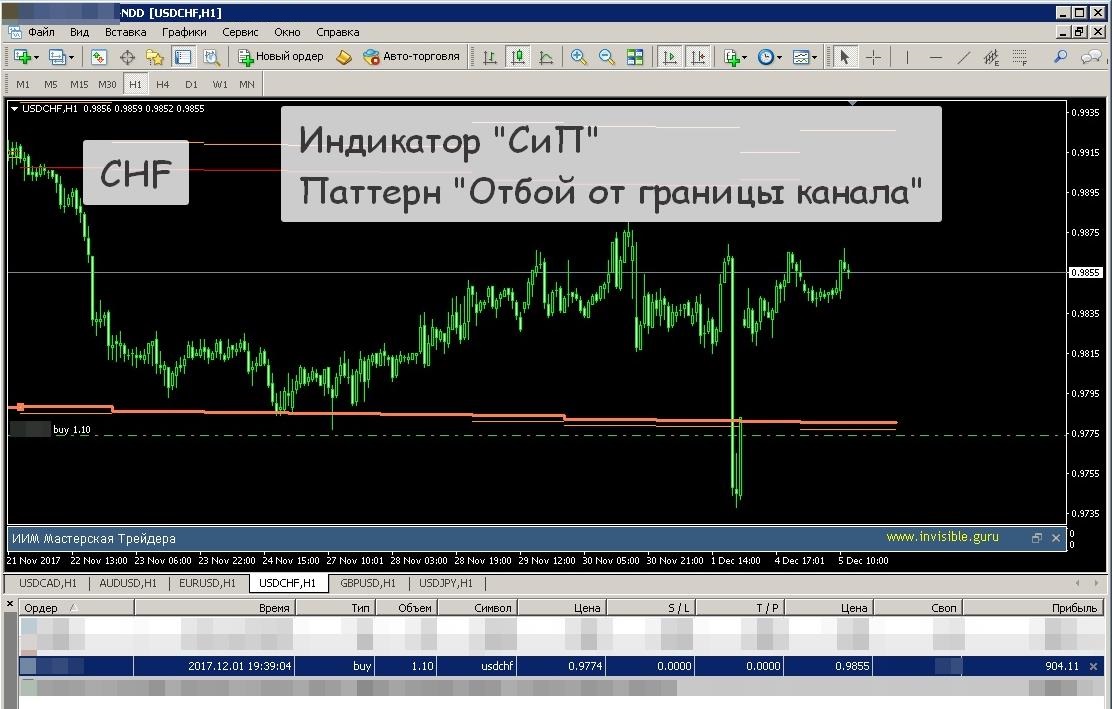Open the Вставка menu

(x=126, y=32)
